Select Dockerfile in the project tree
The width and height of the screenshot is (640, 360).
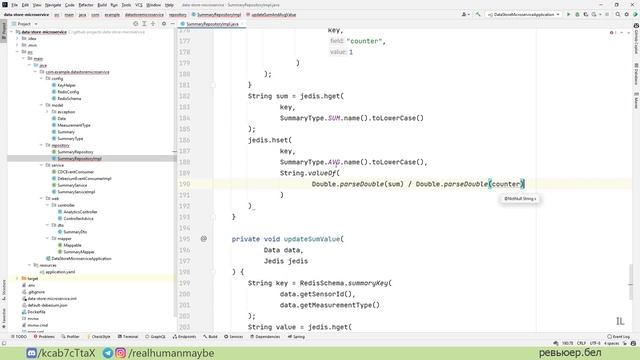(x=36, y=312)
